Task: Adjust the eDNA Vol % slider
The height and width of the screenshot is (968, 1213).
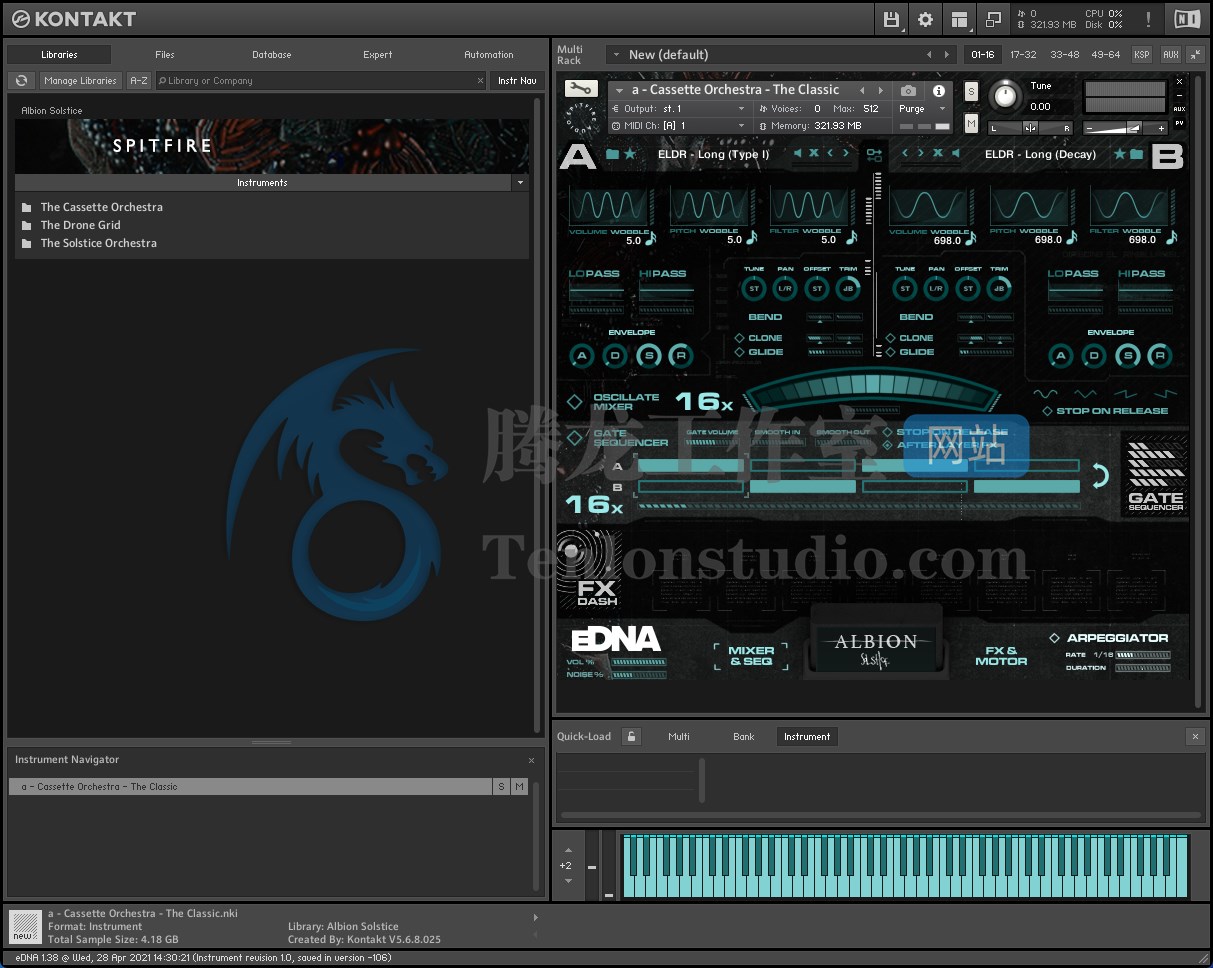Action: point(638,662)
